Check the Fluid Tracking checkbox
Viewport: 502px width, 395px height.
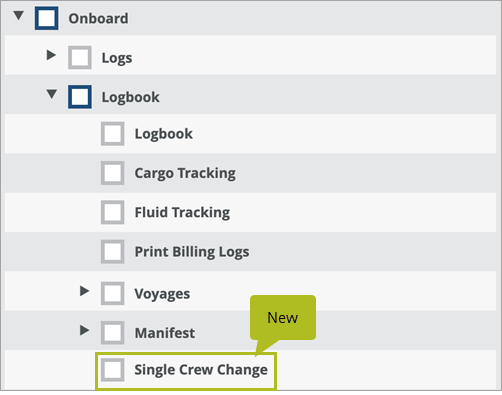click(113, 212)
